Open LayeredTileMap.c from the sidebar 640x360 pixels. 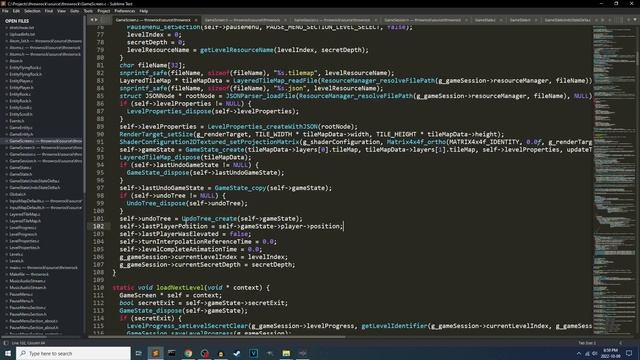coord(24,214)
